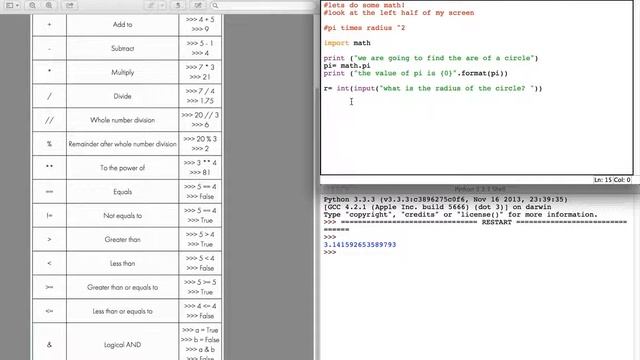Click the 'pi= math.pi' code line
This screenshot has height=360, width=640.
coord(347,66)
